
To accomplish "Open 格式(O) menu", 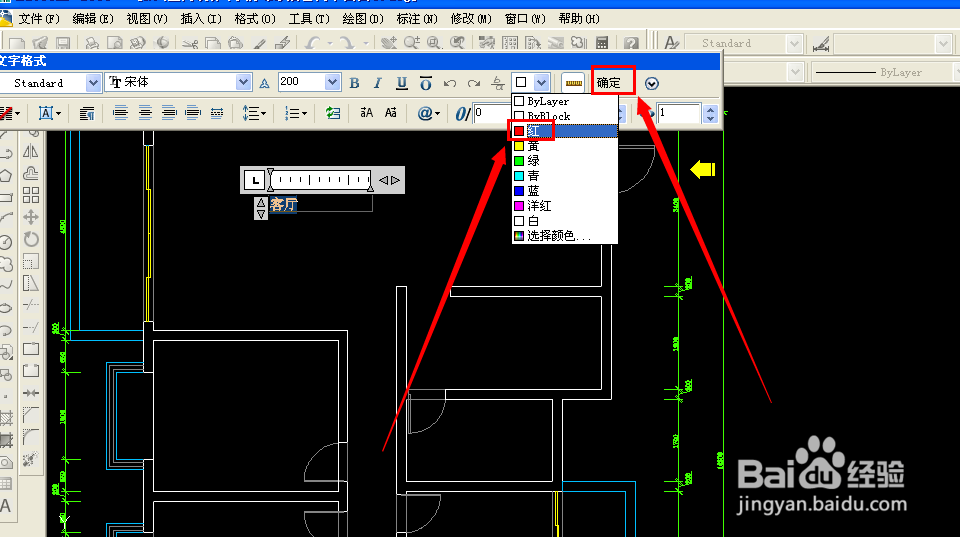I will [255, 19].
